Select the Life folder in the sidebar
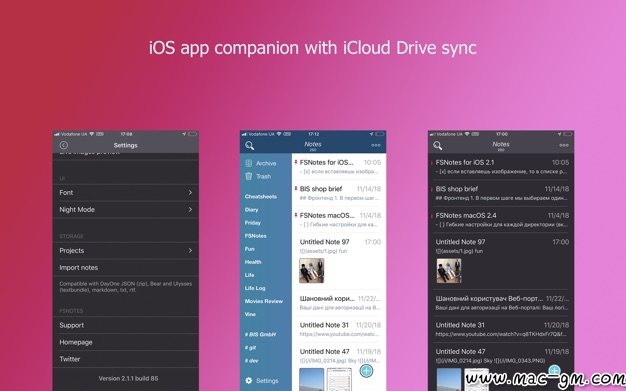Image resolution: width=626 pixels, height=391 pixels. pos(250,275)
